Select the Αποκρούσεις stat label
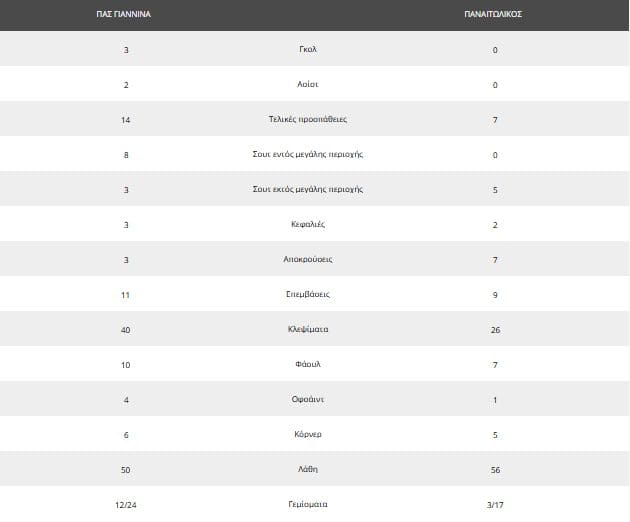630x522 pixels. coord(309,259)
